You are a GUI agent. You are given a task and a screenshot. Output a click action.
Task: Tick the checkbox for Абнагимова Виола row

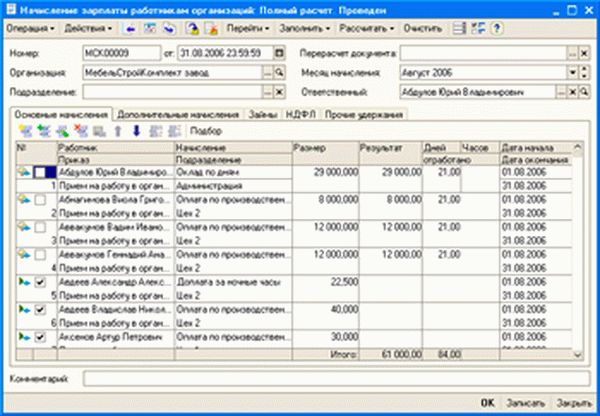pyautogui.click(x=39, y=201)
